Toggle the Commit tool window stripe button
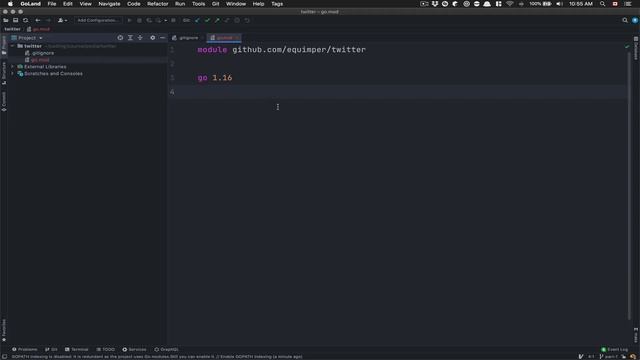The height and width of the screenshot is (360, 640). point(4,101)
